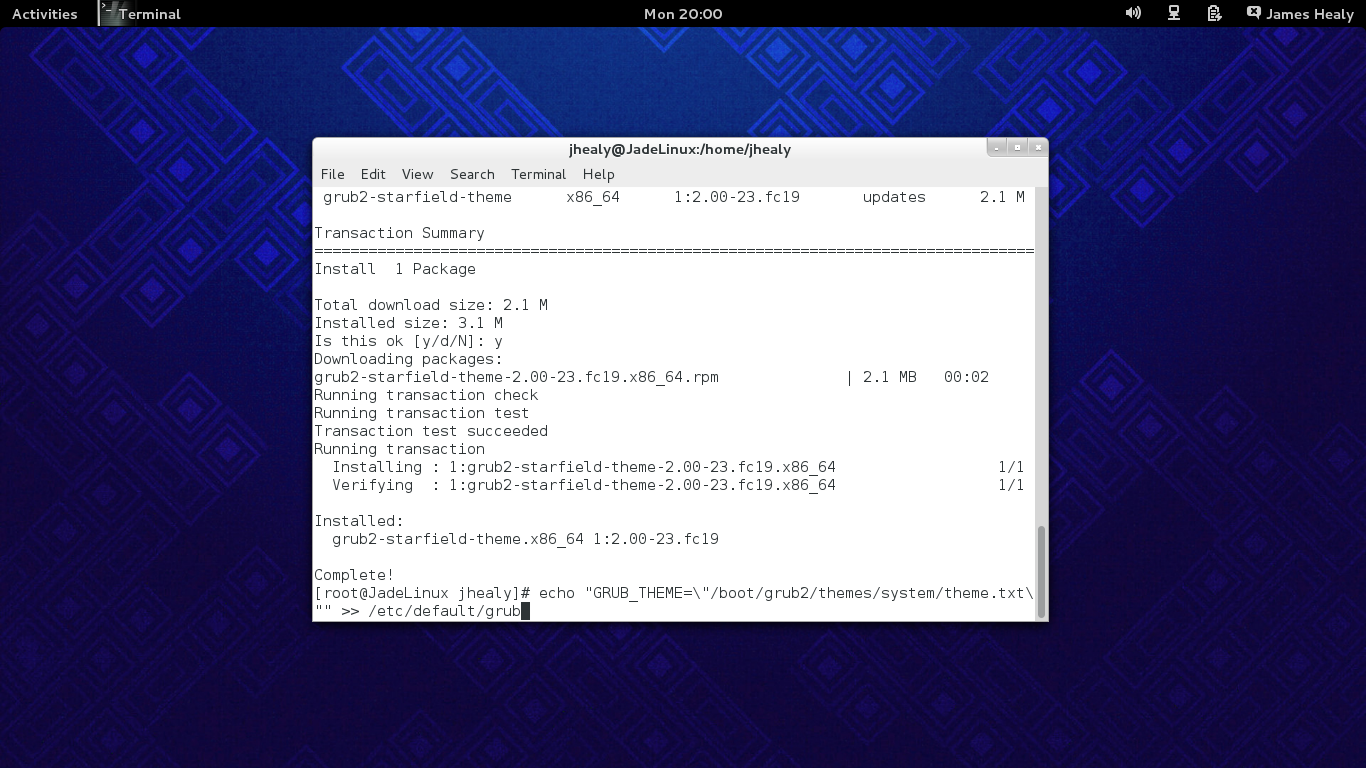1366x768 pixels.
Task: Open the Activities overview
Action: point(44,14)
